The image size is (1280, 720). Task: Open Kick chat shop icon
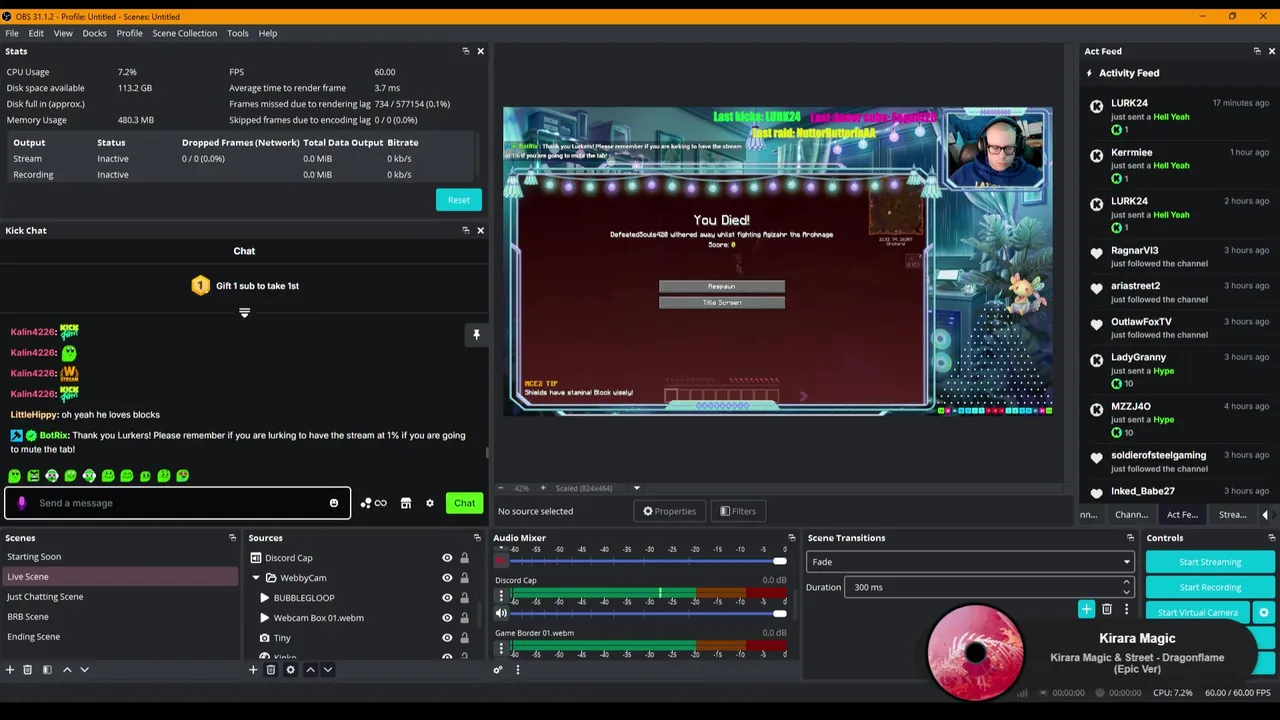pos(406,503)
